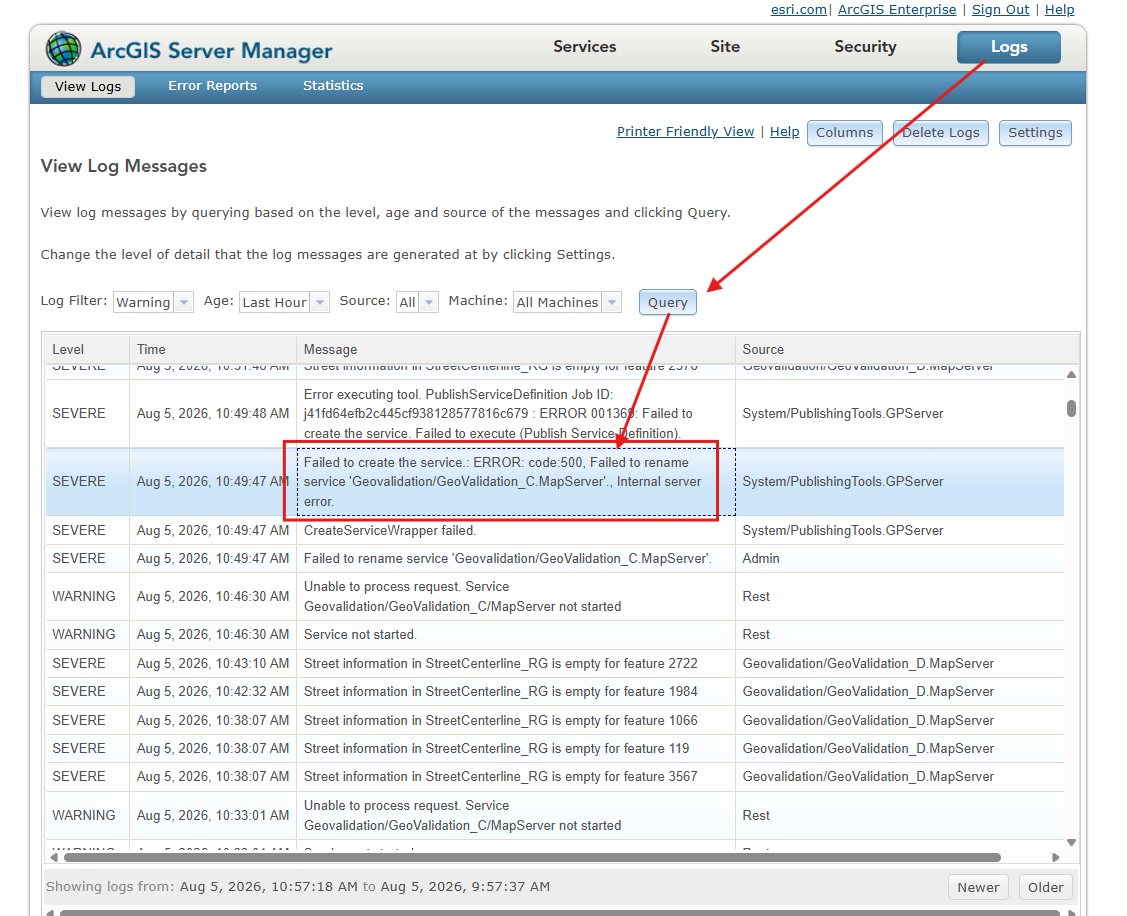The image size is (1127, 916).
Task: Select 'Failed to create the service.: ERROR: code:500' message
Action: 515,482
